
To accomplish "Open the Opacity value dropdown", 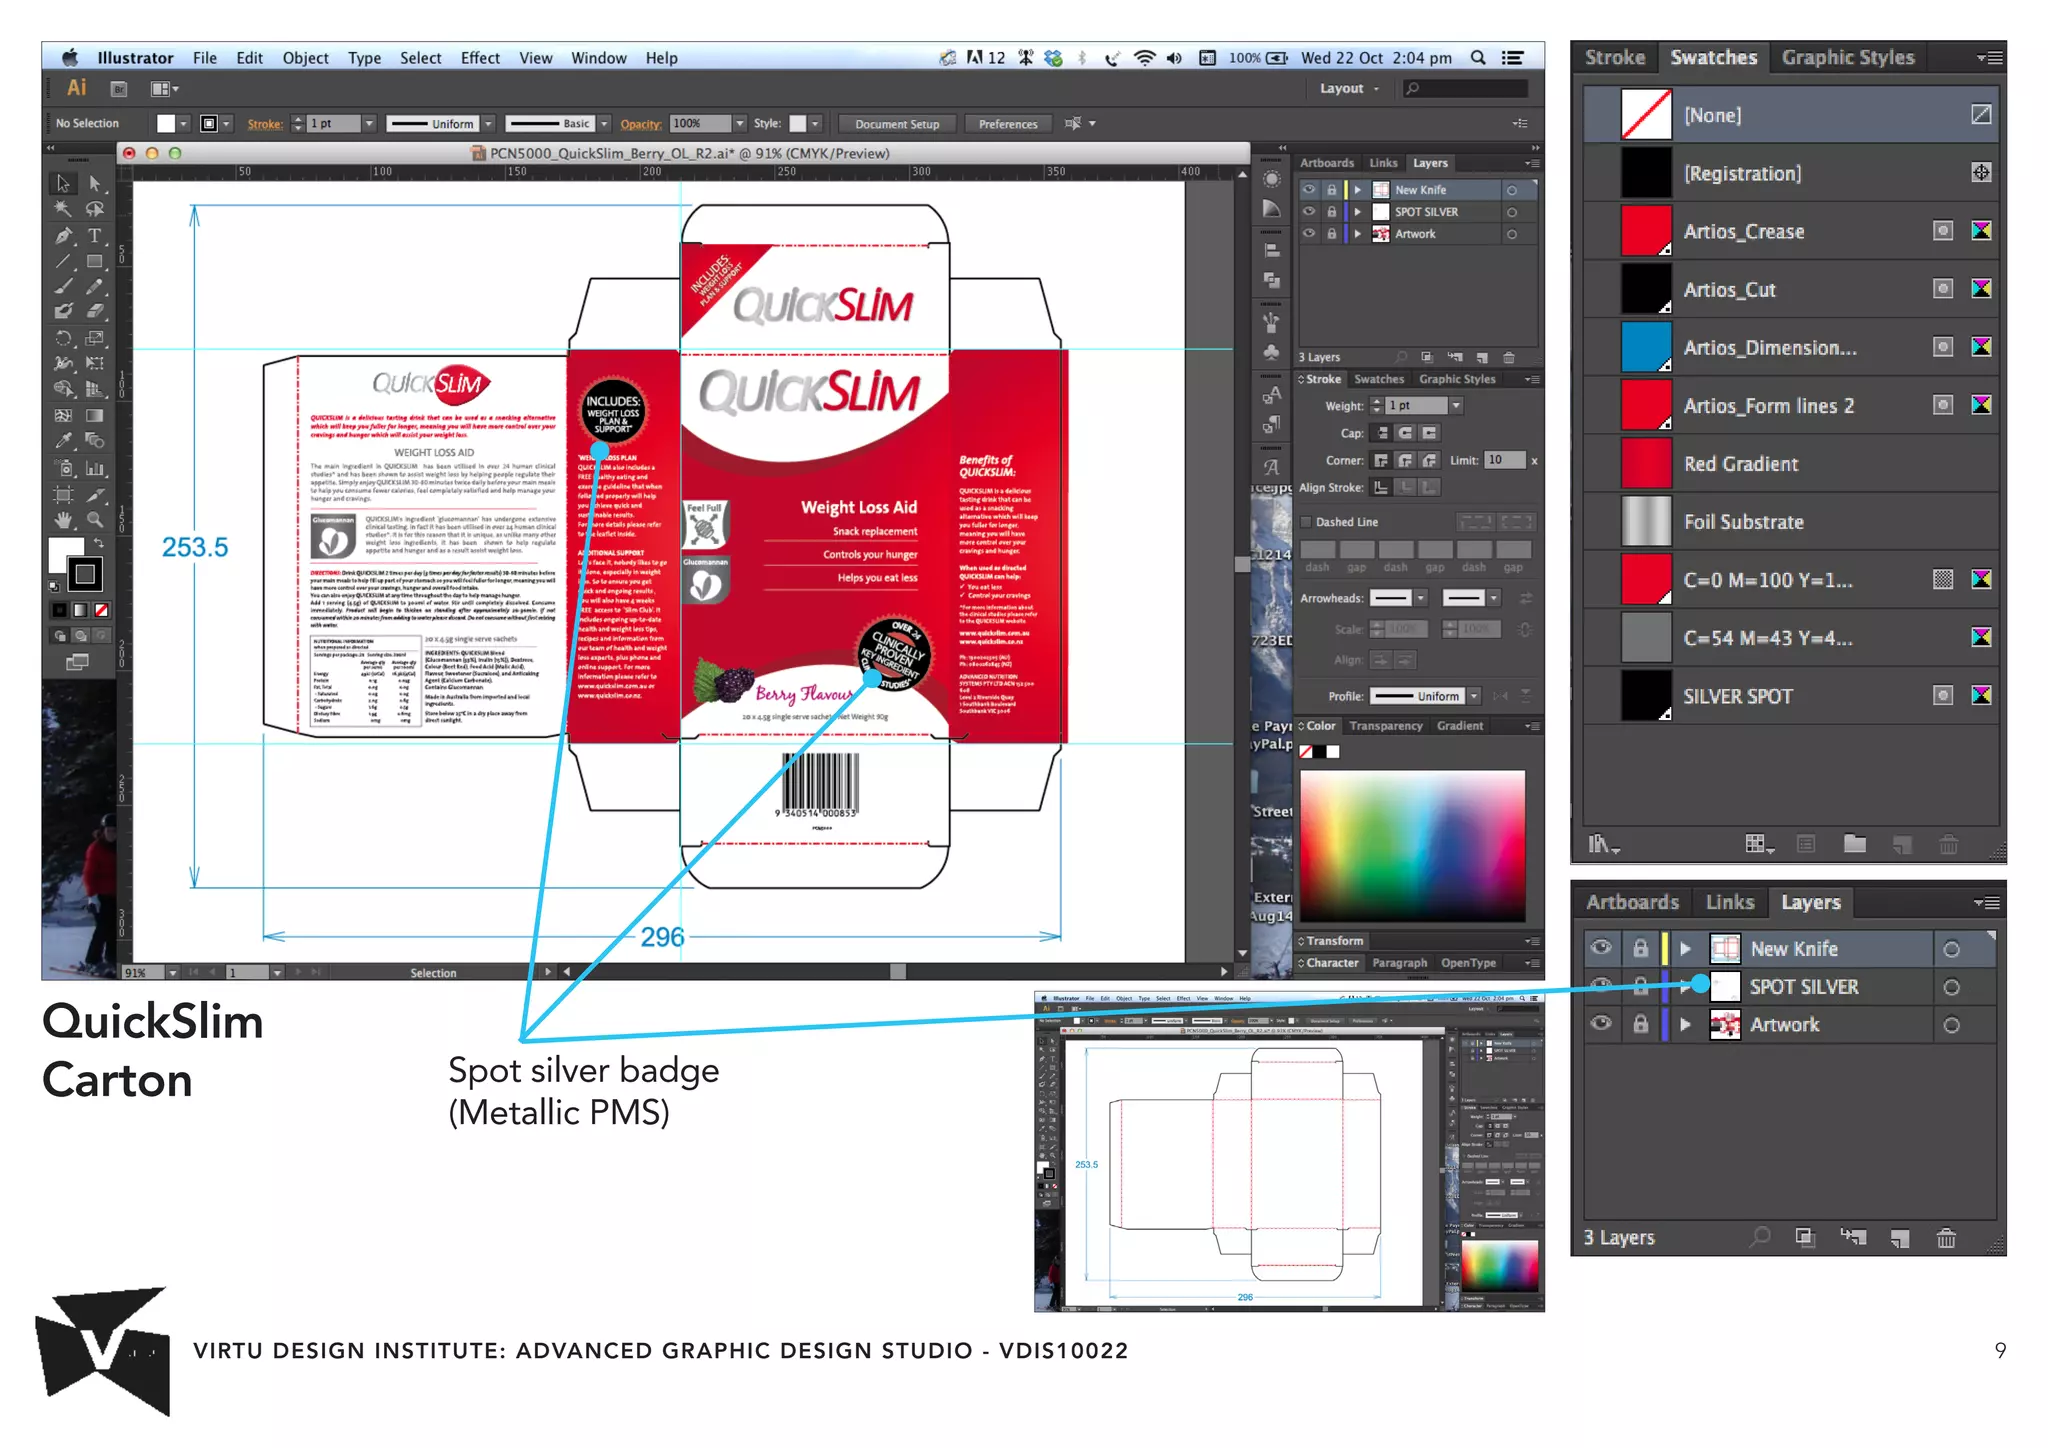I will coord(740,124).
